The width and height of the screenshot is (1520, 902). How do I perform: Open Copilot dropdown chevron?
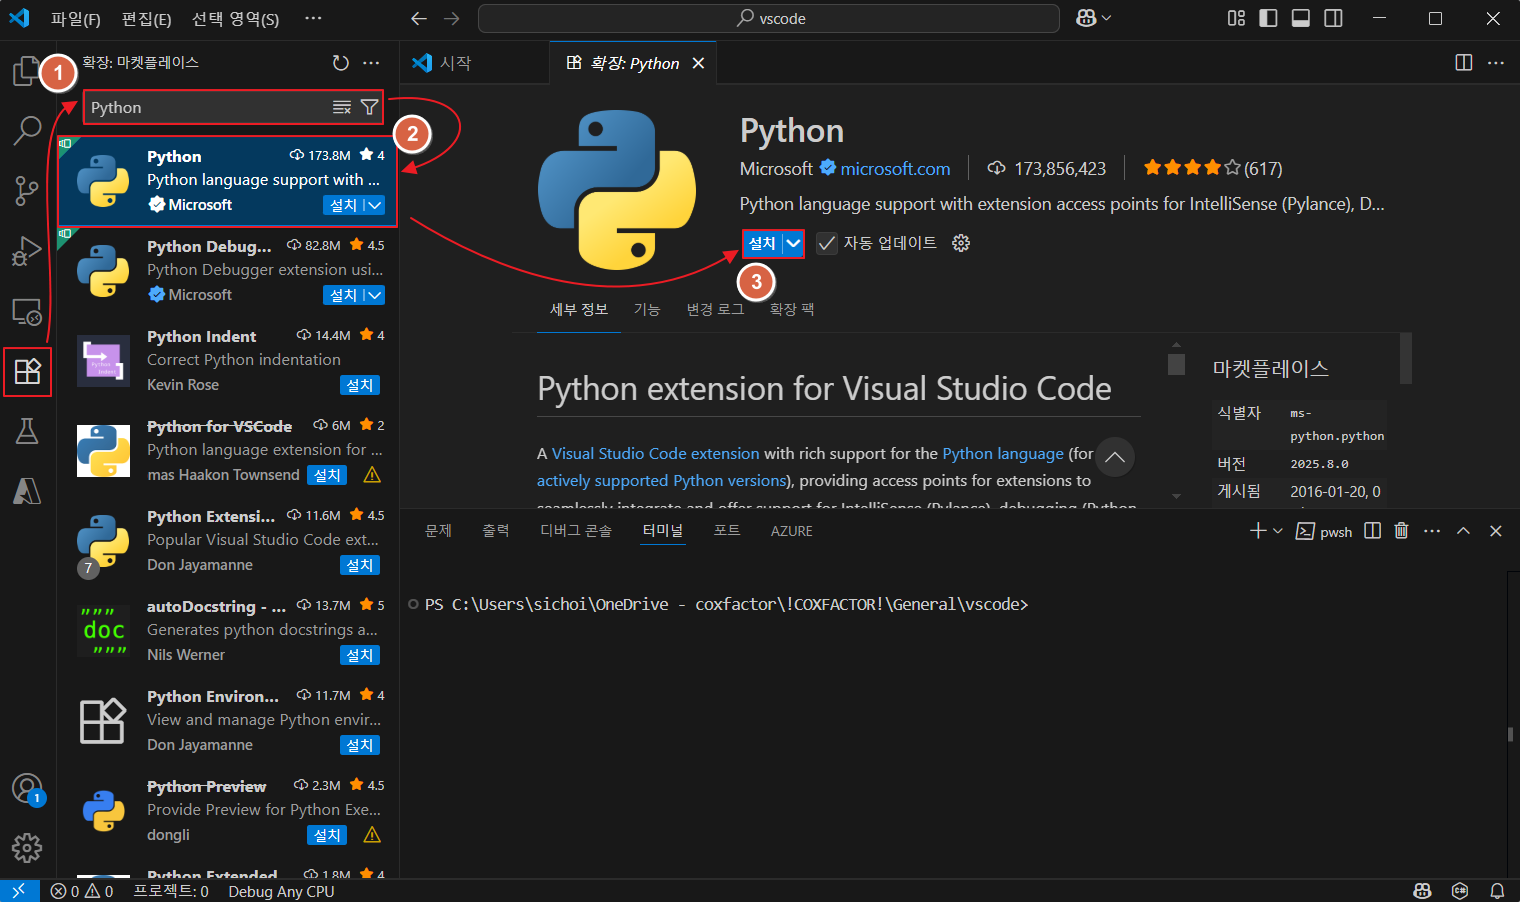(x=1106, y=18)
